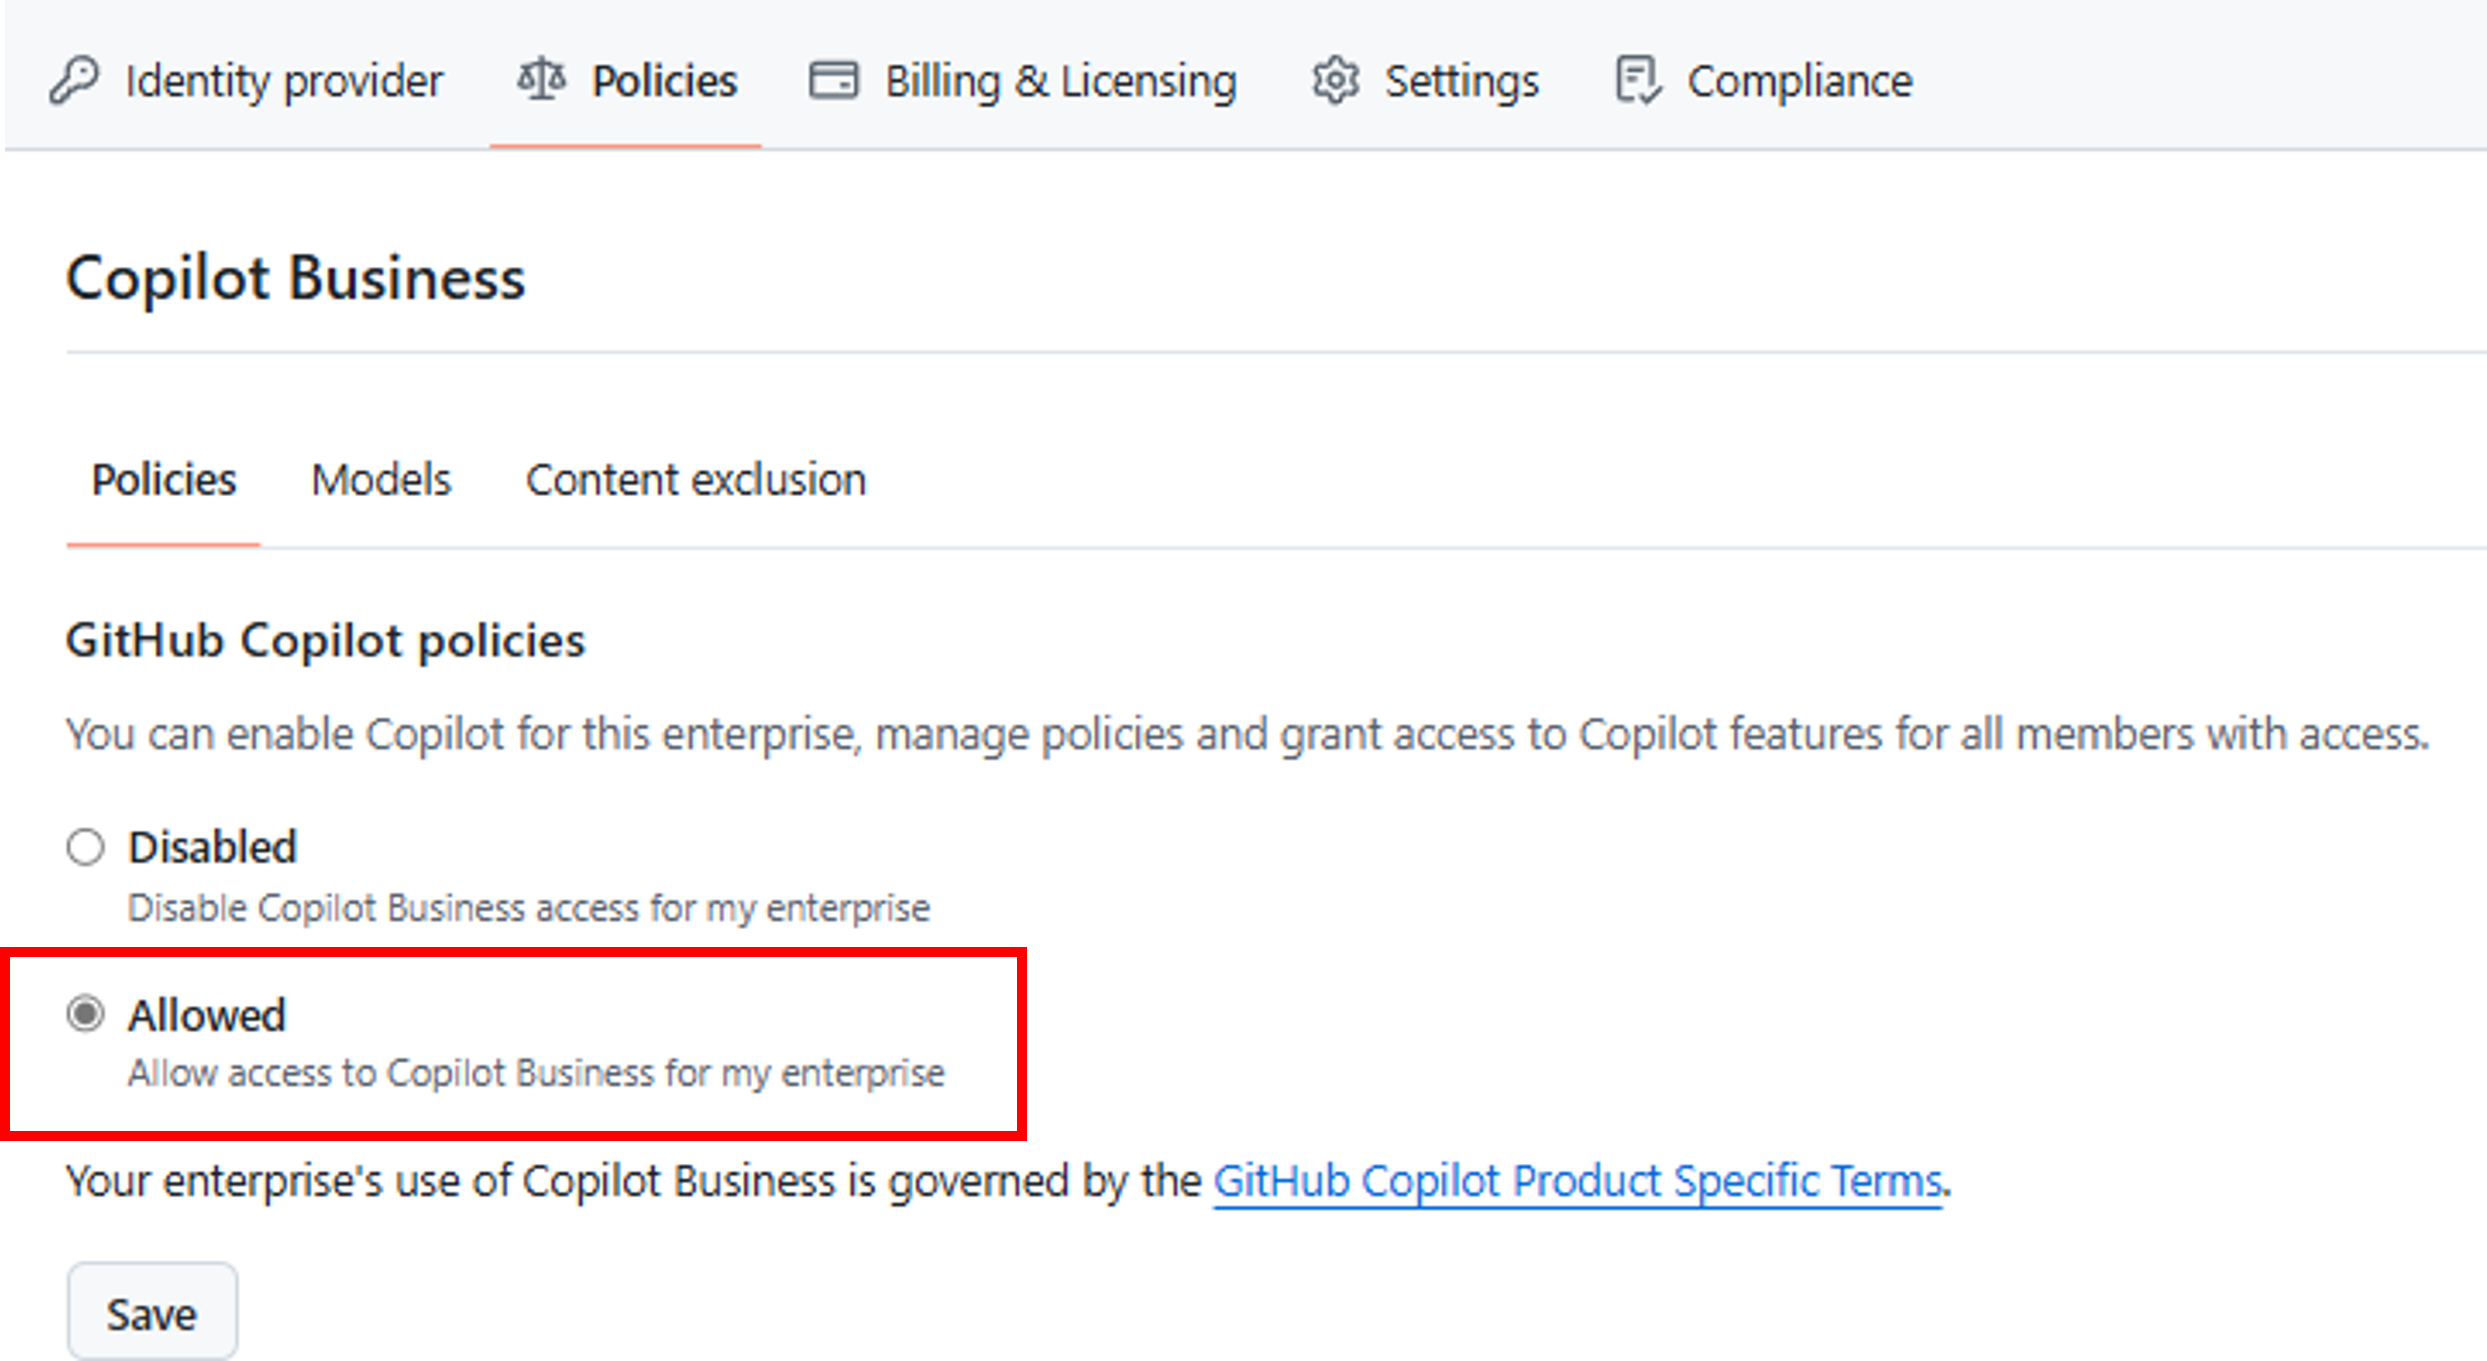Open the Content exclusion sub-tab
Screen dimensions: 2487x1361
(696, 480)
